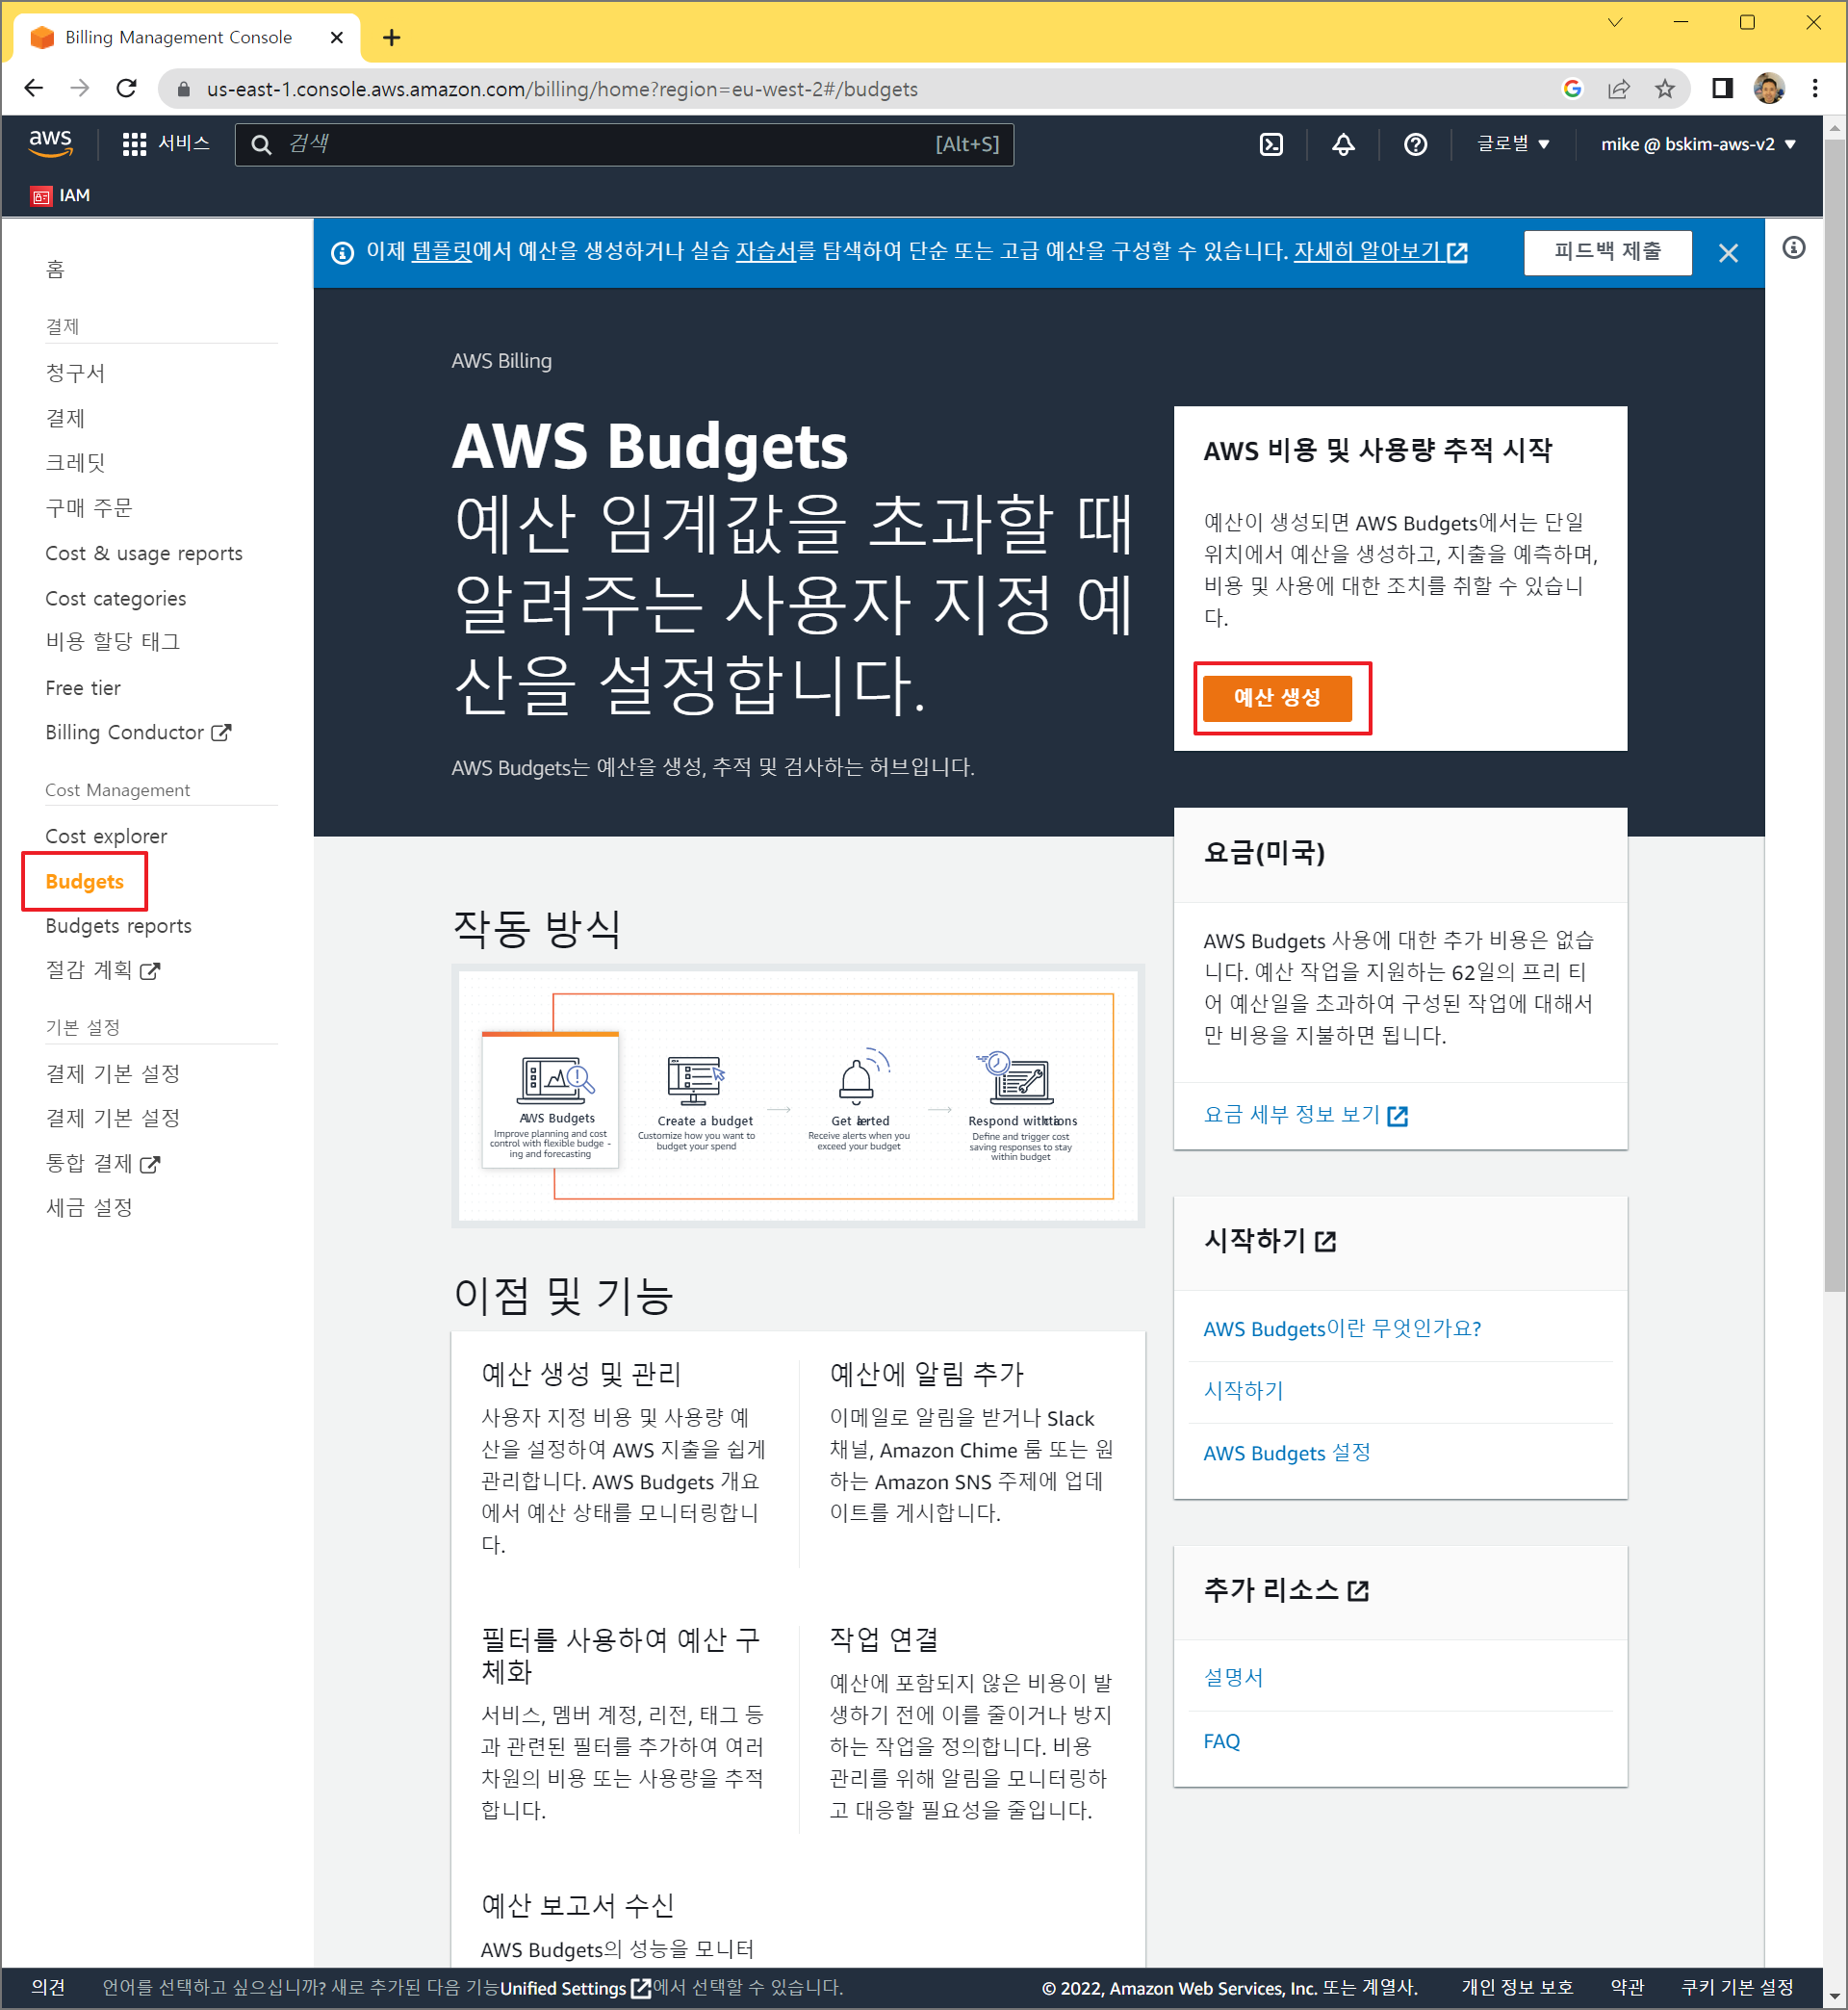Open Cost explorer sidebar item
Screen dimensions: 1848x2010
pyautogui.click(x=106, y=837)
